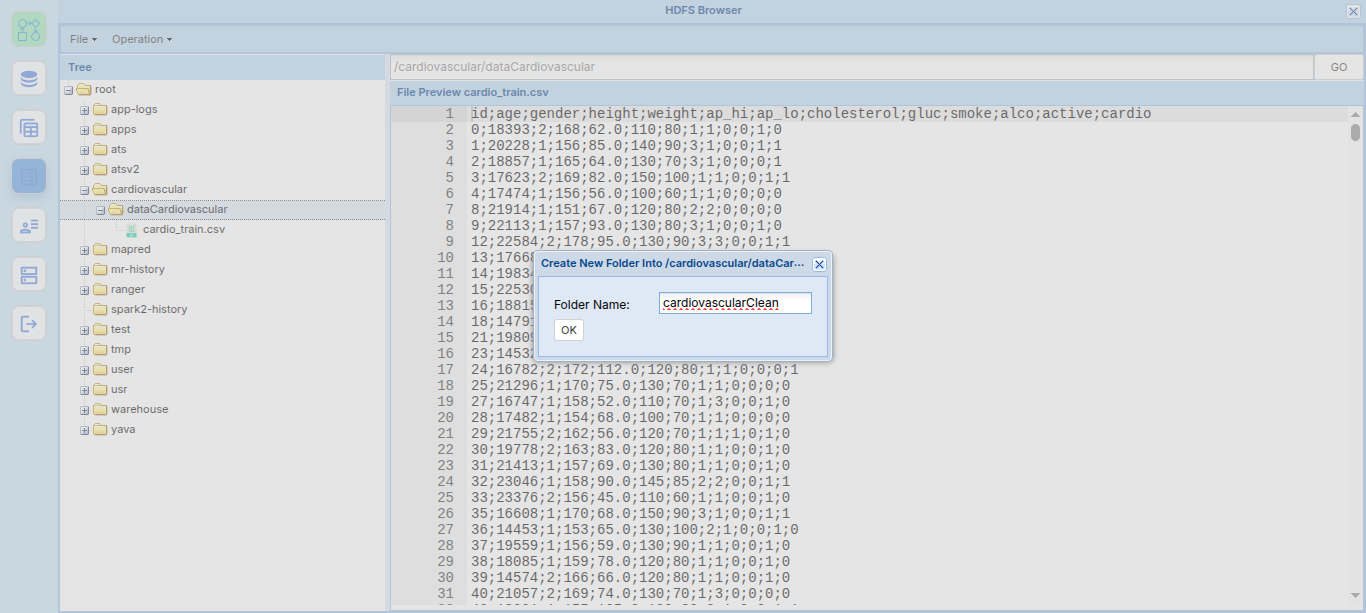Focus the Folder Name input field
Image resolution: width=1366 pixels, height=613 pixels.
click(x=735, y=302)
